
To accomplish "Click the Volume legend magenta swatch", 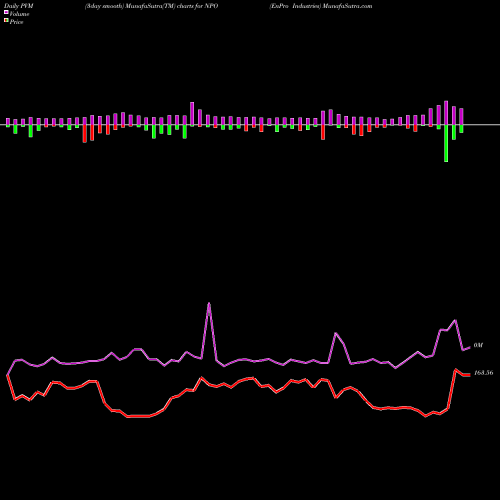I will click(x=6, y=12).
